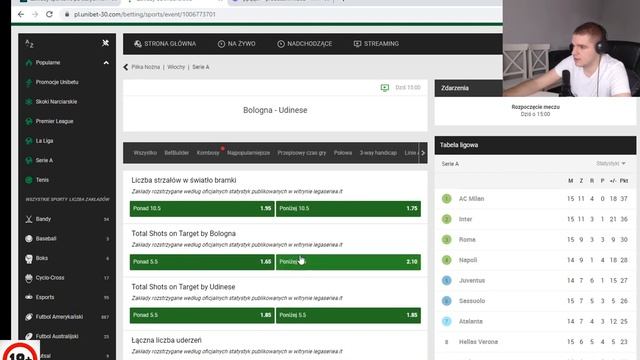
Task: Bet Poniżej 5.5 Udinese at 1.85
Action: coord(348,315)
